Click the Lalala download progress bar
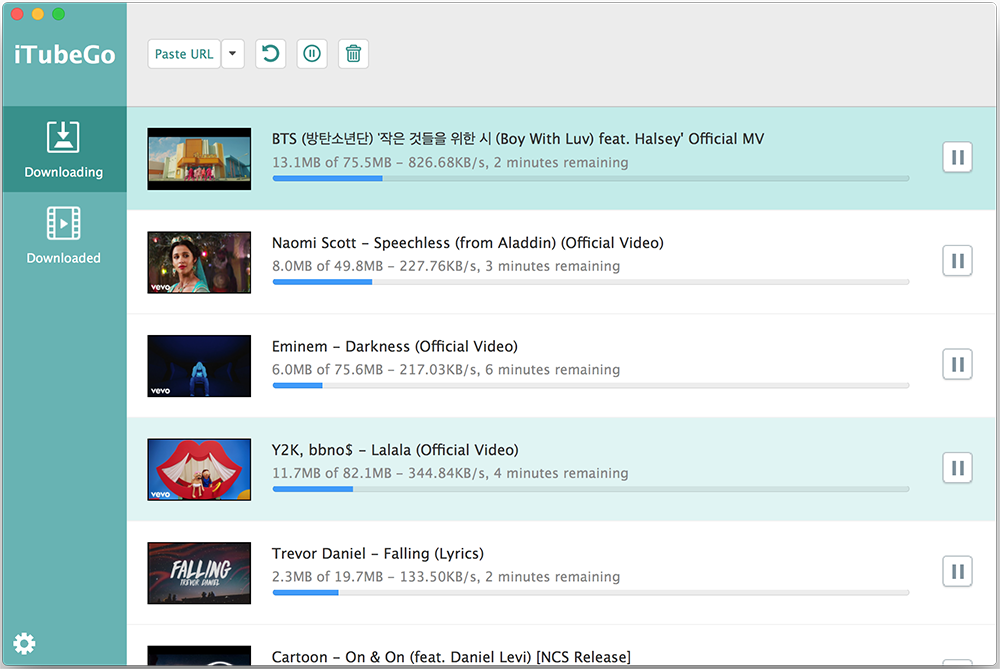The height and width of the screenshot is (669, 1000). point(591,489)
